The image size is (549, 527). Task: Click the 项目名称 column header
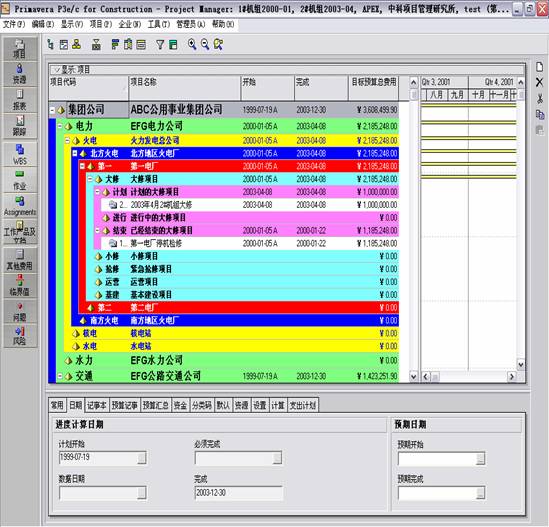[185, 88]
